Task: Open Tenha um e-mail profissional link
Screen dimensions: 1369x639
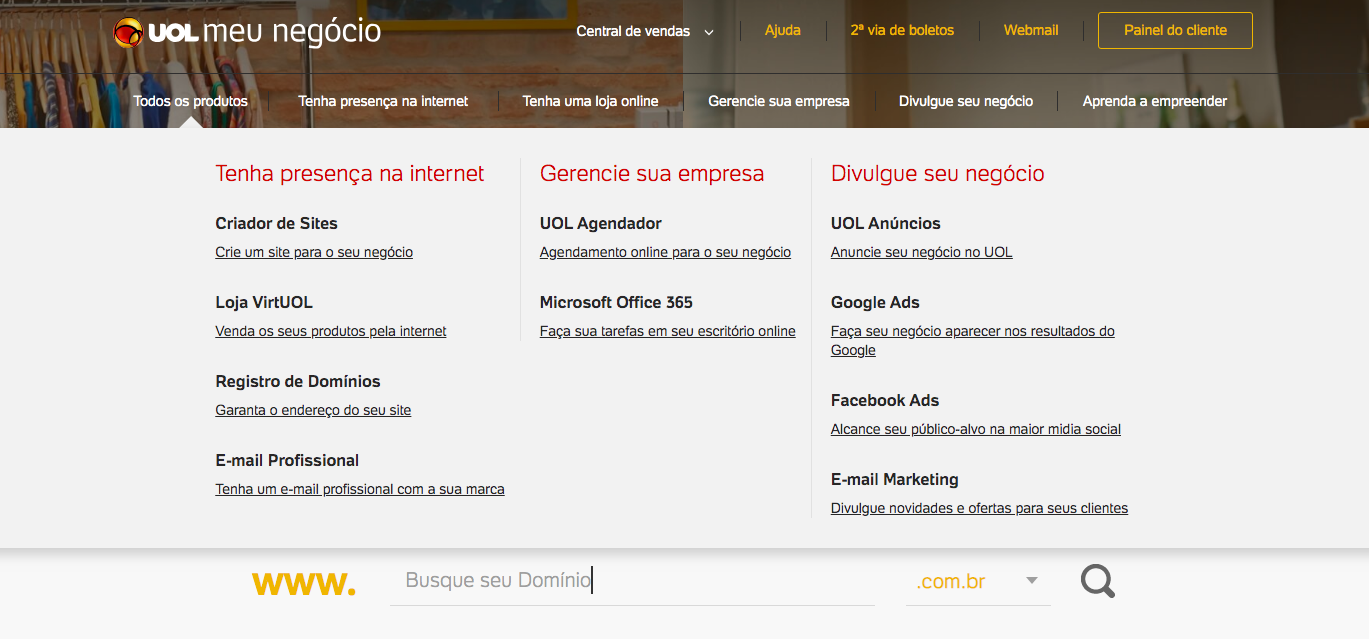Action: (x=360, y=489)
